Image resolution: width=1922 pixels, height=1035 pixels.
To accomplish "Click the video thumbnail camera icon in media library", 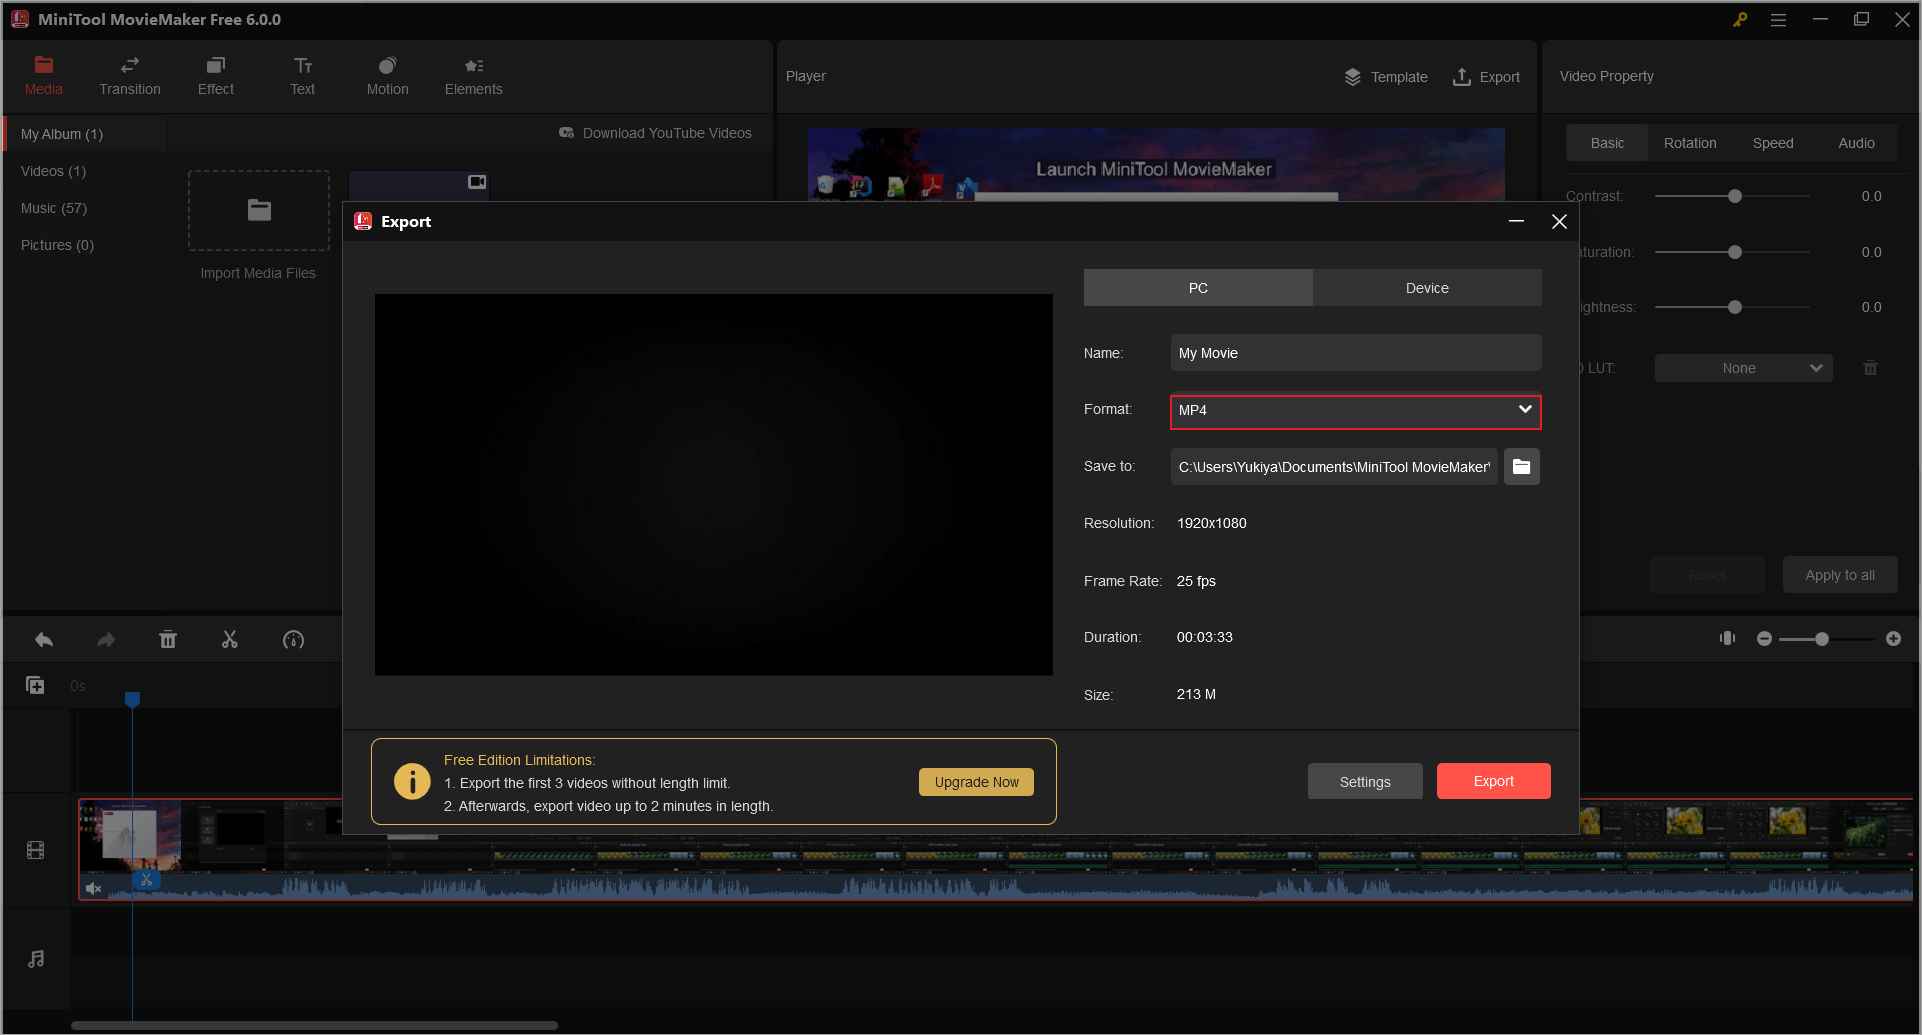I will click(477, 182).
